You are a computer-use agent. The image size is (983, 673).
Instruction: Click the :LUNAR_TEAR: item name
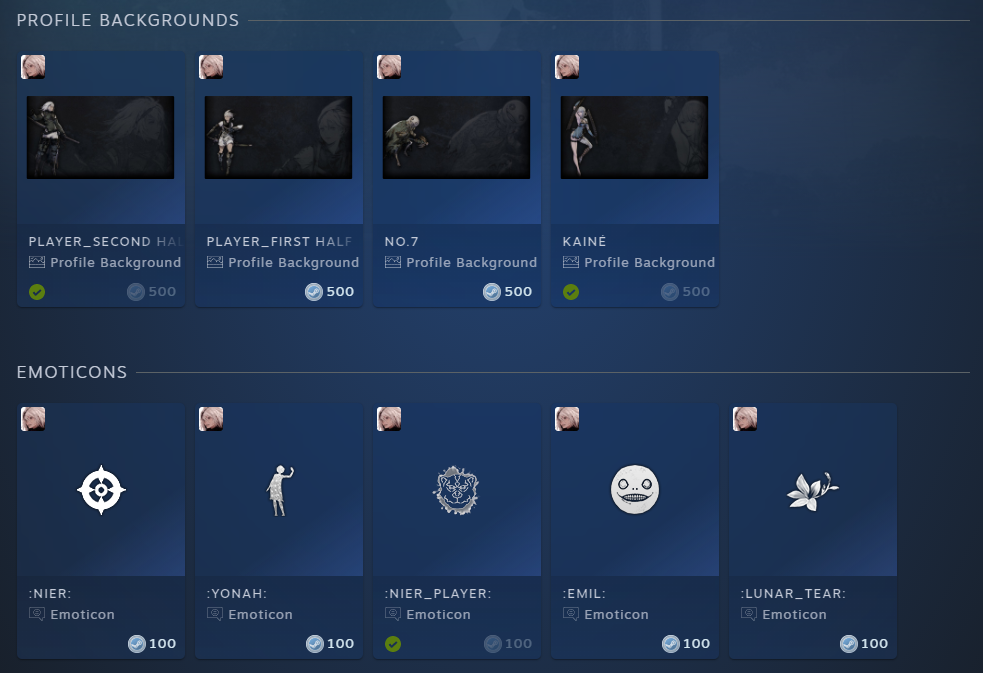click(793, 593)
